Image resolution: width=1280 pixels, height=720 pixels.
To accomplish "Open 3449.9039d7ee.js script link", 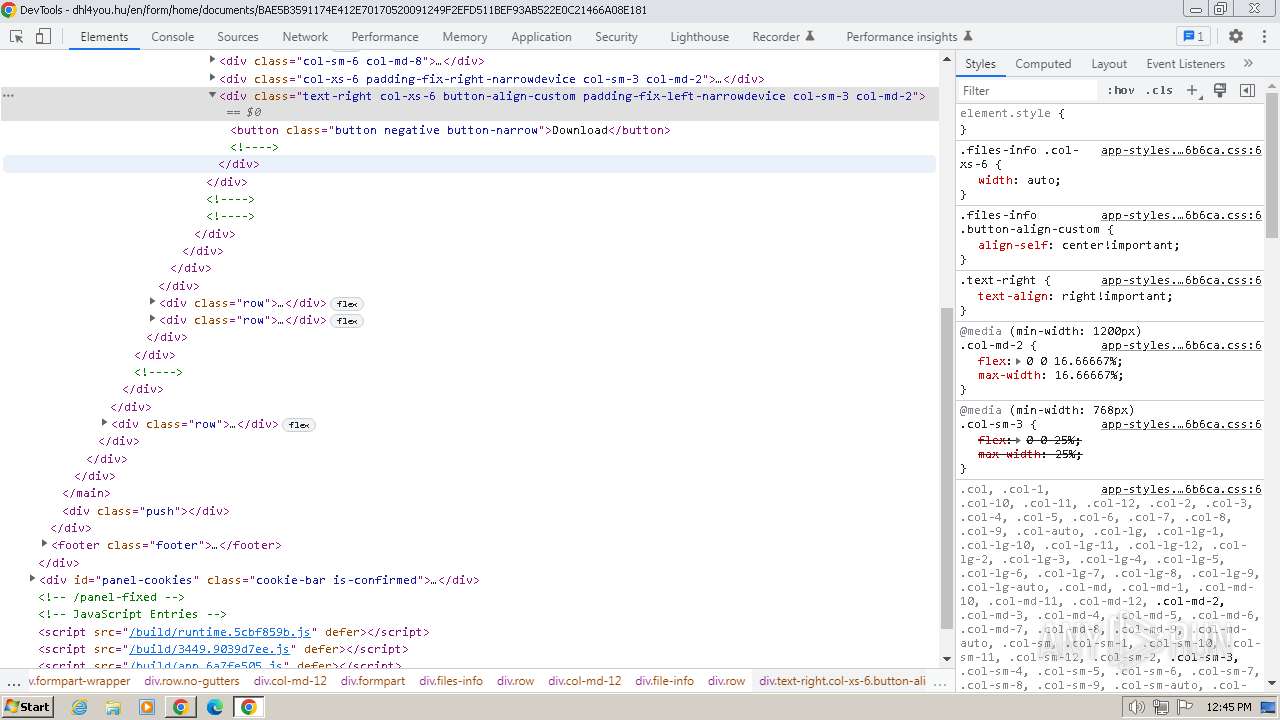I will (x=209, y=649).
